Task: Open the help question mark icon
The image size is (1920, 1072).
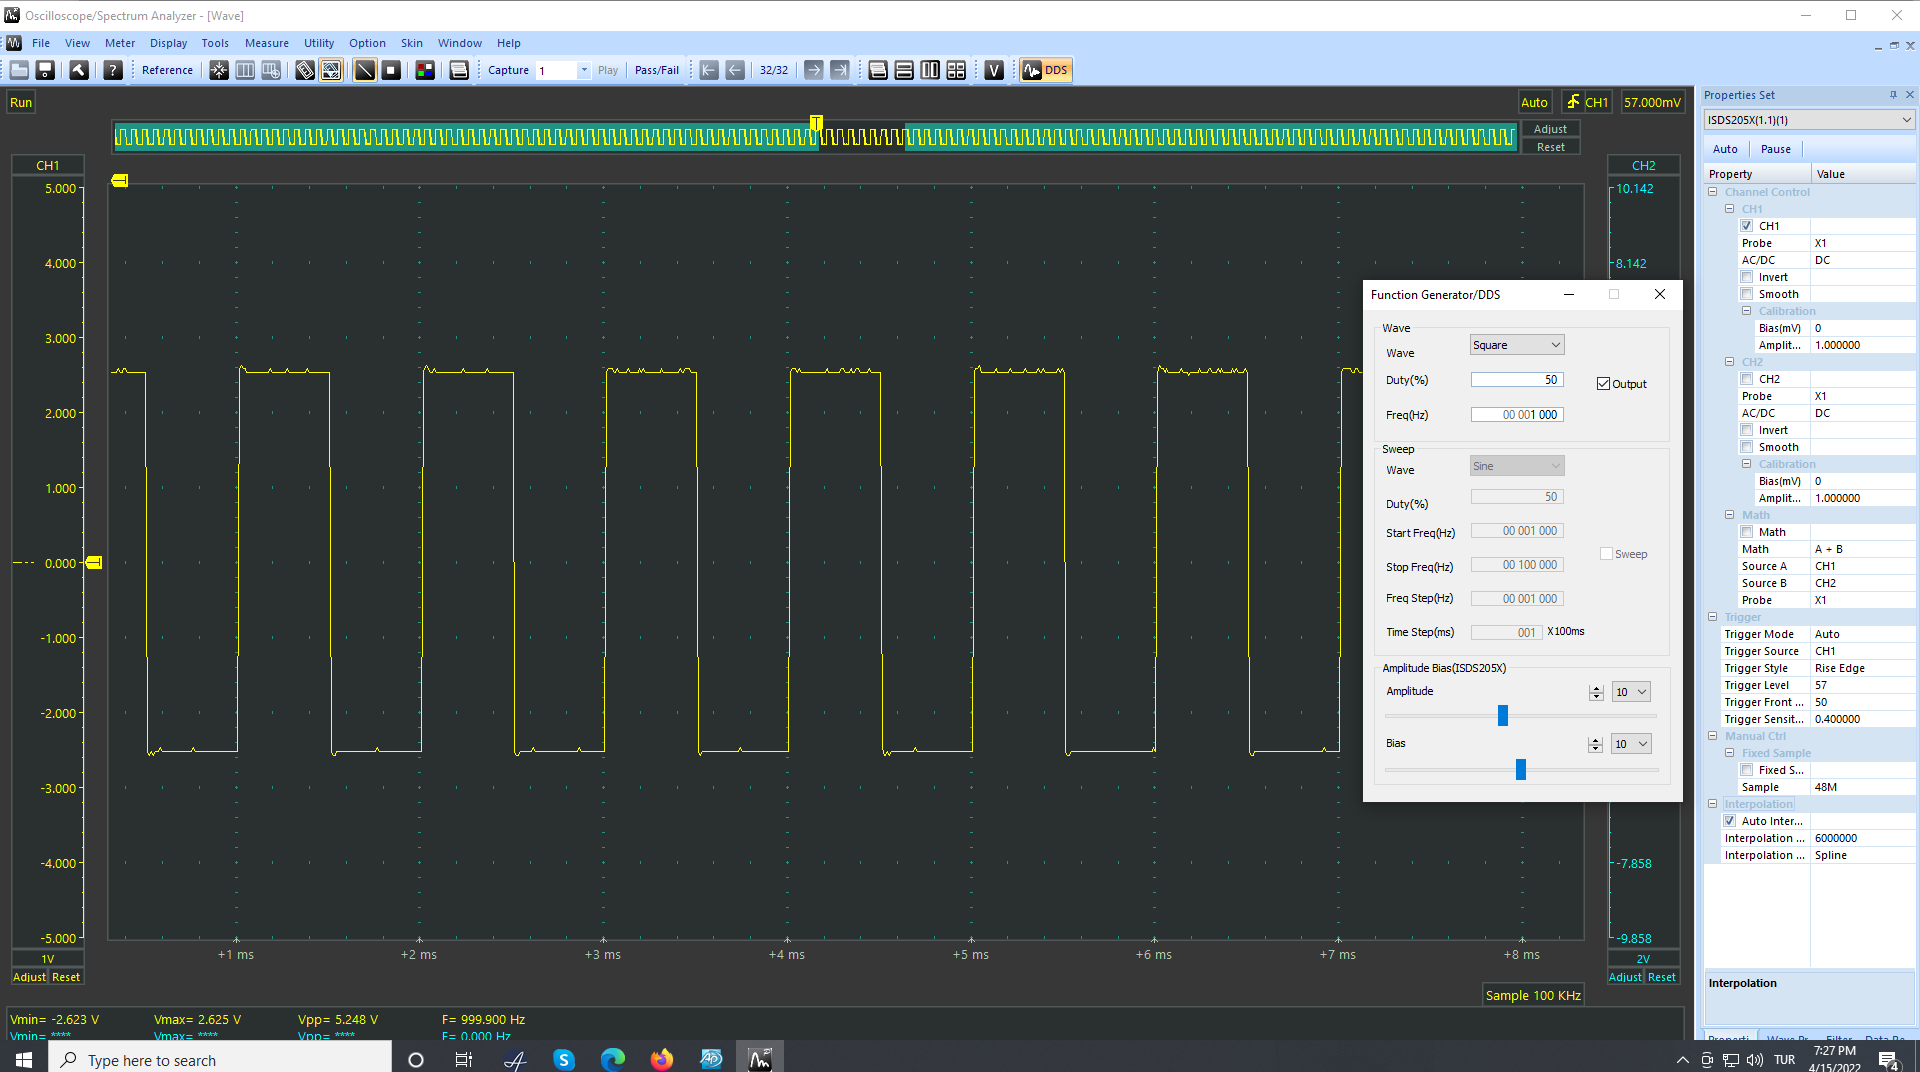Action: coord(113,70)
